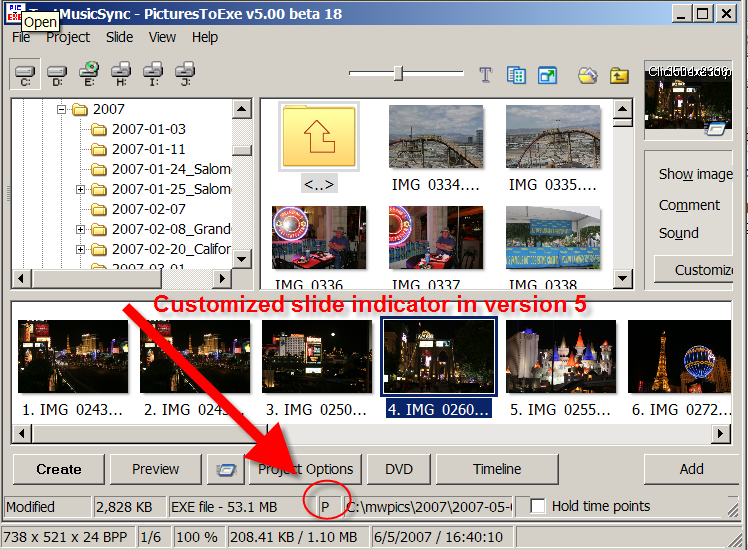The image size is (748, 550).
Task: Open the Timeline view
Action: 497,469
